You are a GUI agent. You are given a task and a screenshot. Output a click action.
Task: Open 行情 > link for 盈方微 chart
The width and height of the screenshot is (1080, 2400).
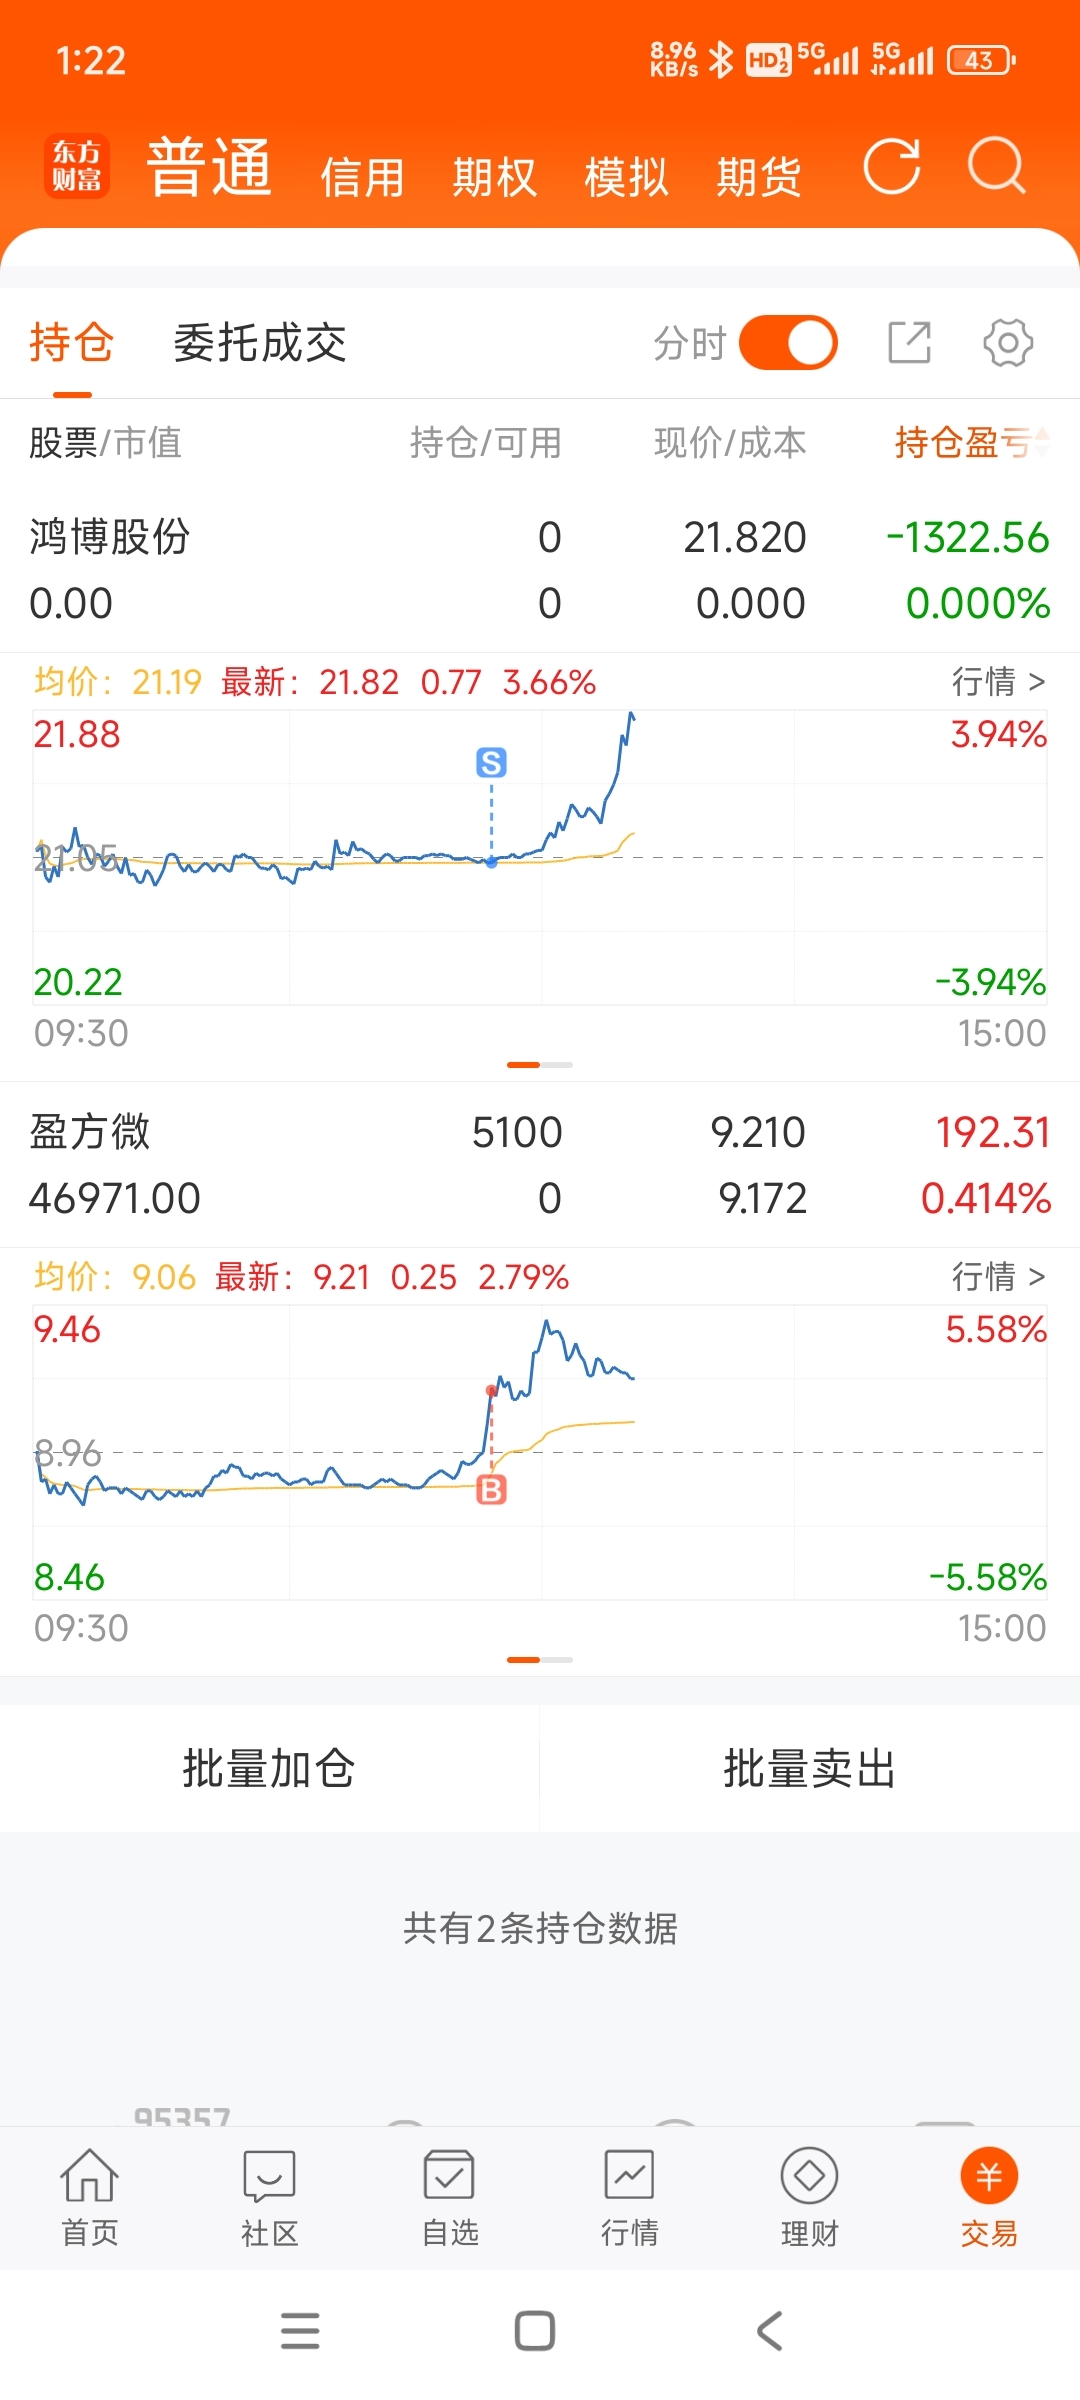[998, 1277]
